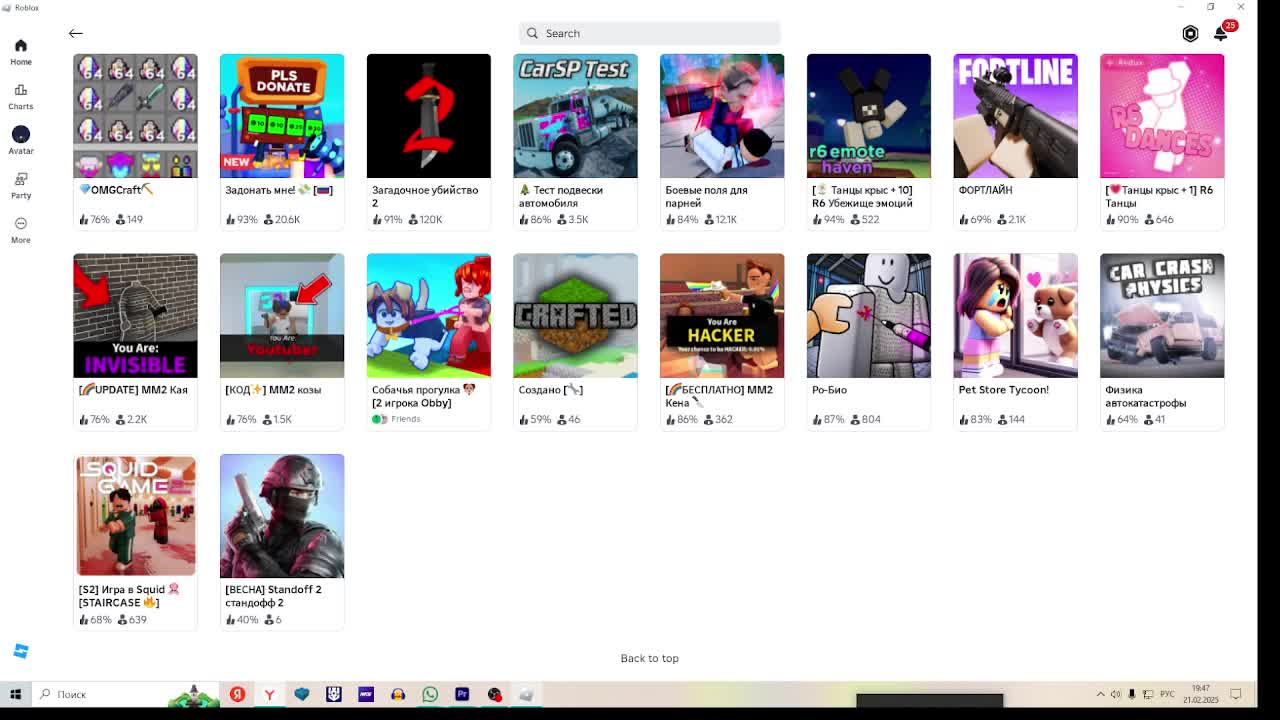The image size is (1280, 720).
Task: Click the 'Pet Store Tycoon!' title
Action: [1003, 390]
